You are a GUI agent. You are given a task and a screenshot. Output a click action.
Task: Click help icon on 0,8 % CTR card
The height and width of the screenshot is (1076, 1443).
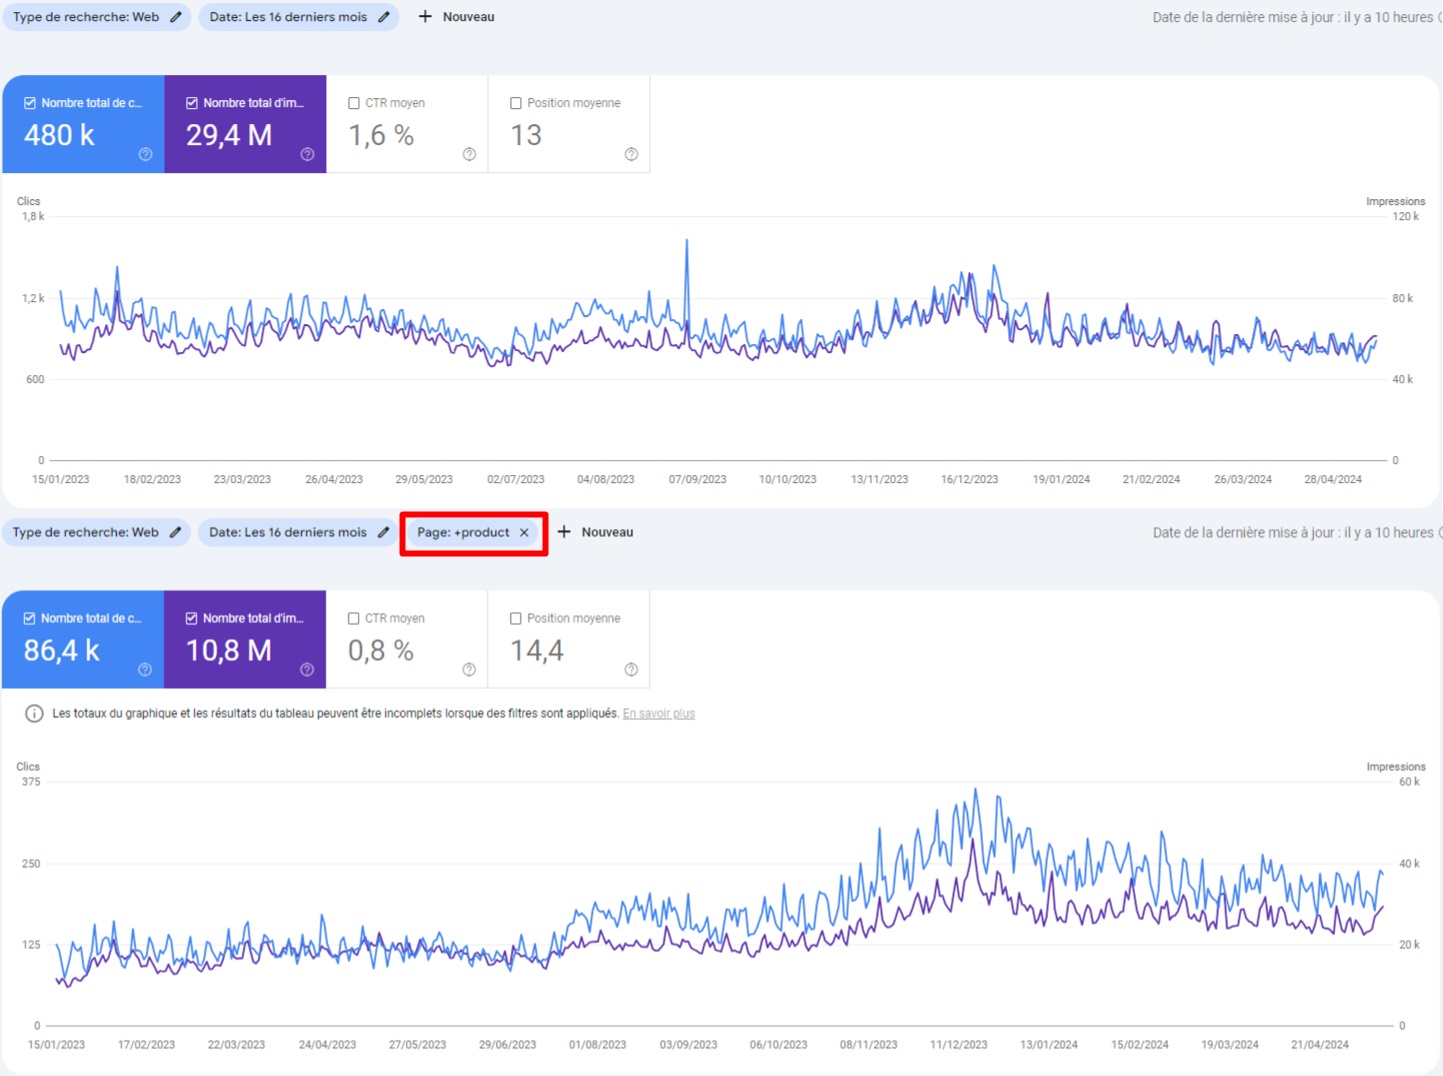[x=469, y=670]
